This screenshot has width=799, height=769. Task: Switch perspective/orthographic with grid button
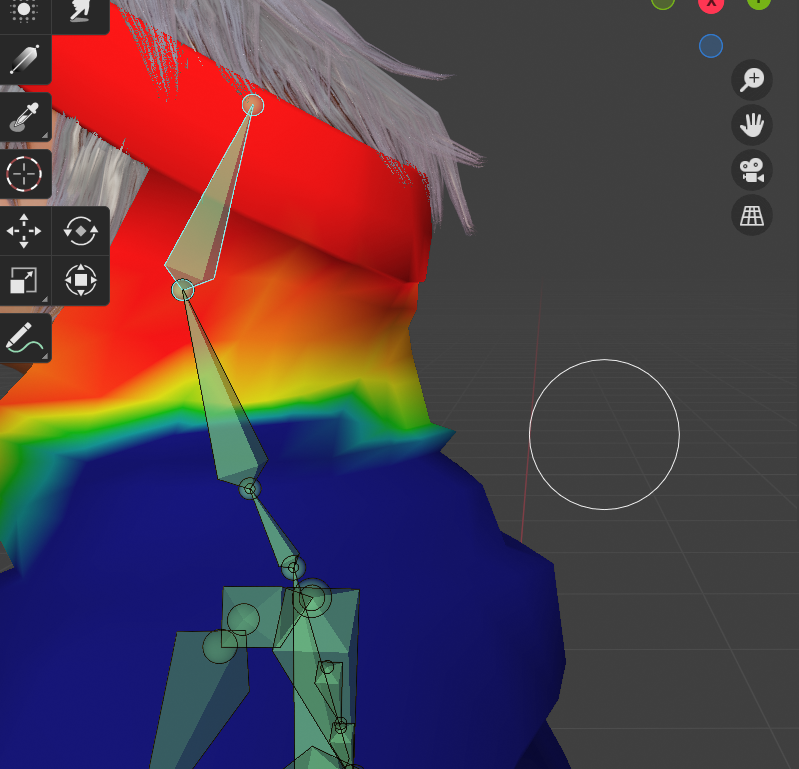pos(752,215)
